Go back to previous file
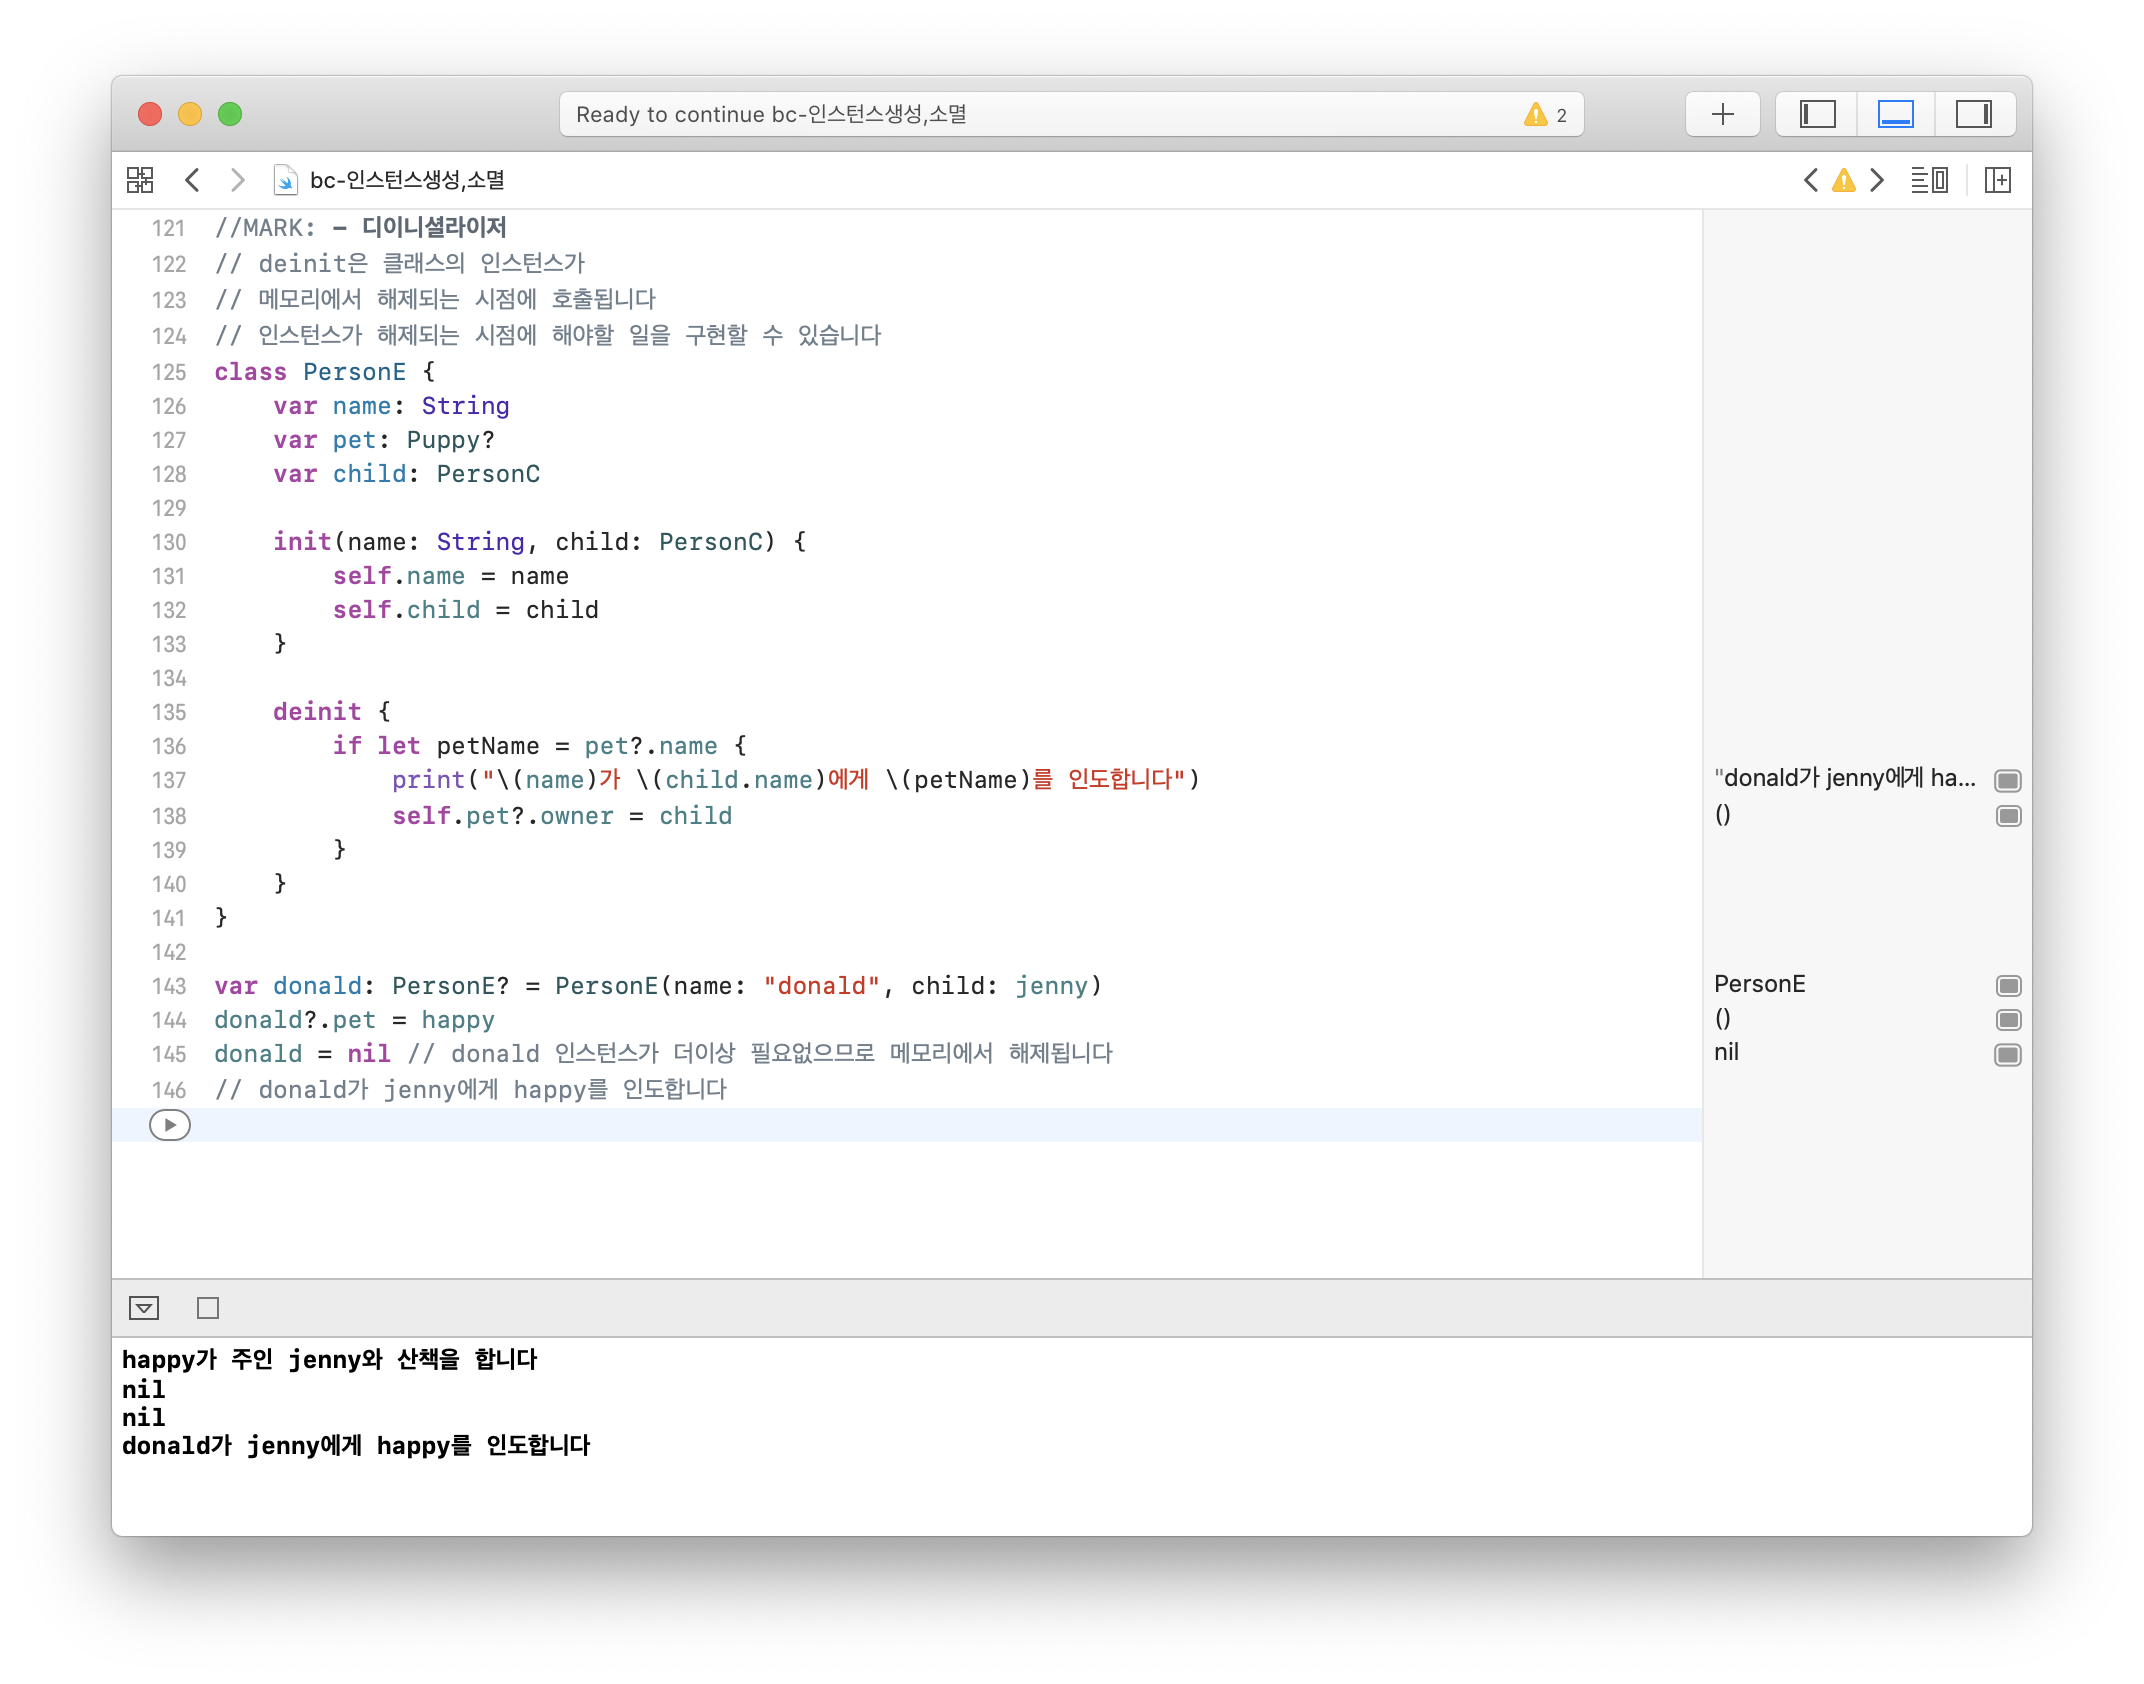Screen dimensions: 2144x1684 click(193, 180)
